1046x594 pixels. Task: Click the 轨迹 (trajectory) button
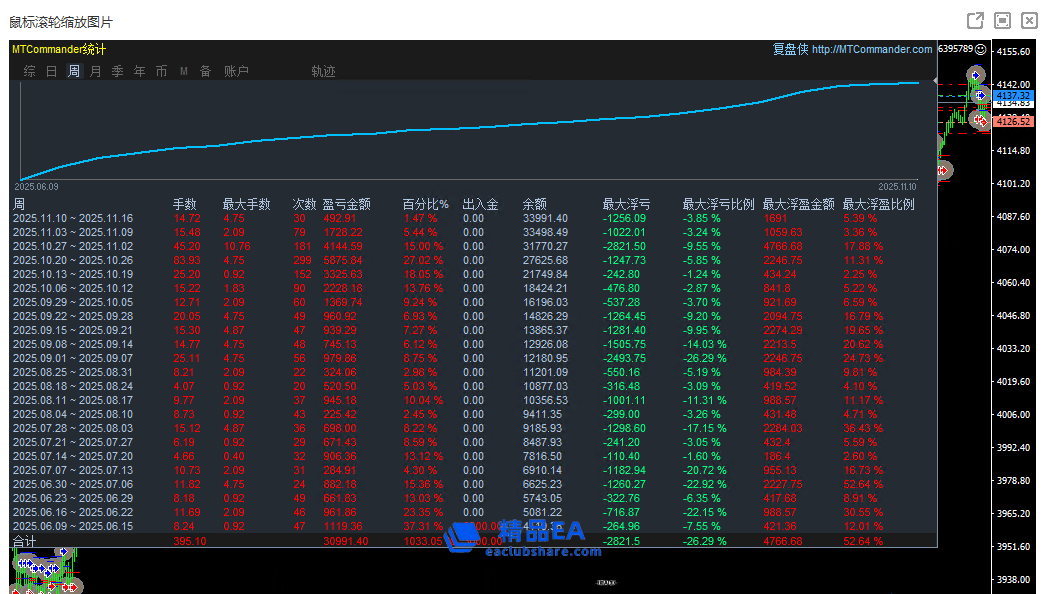323,71
